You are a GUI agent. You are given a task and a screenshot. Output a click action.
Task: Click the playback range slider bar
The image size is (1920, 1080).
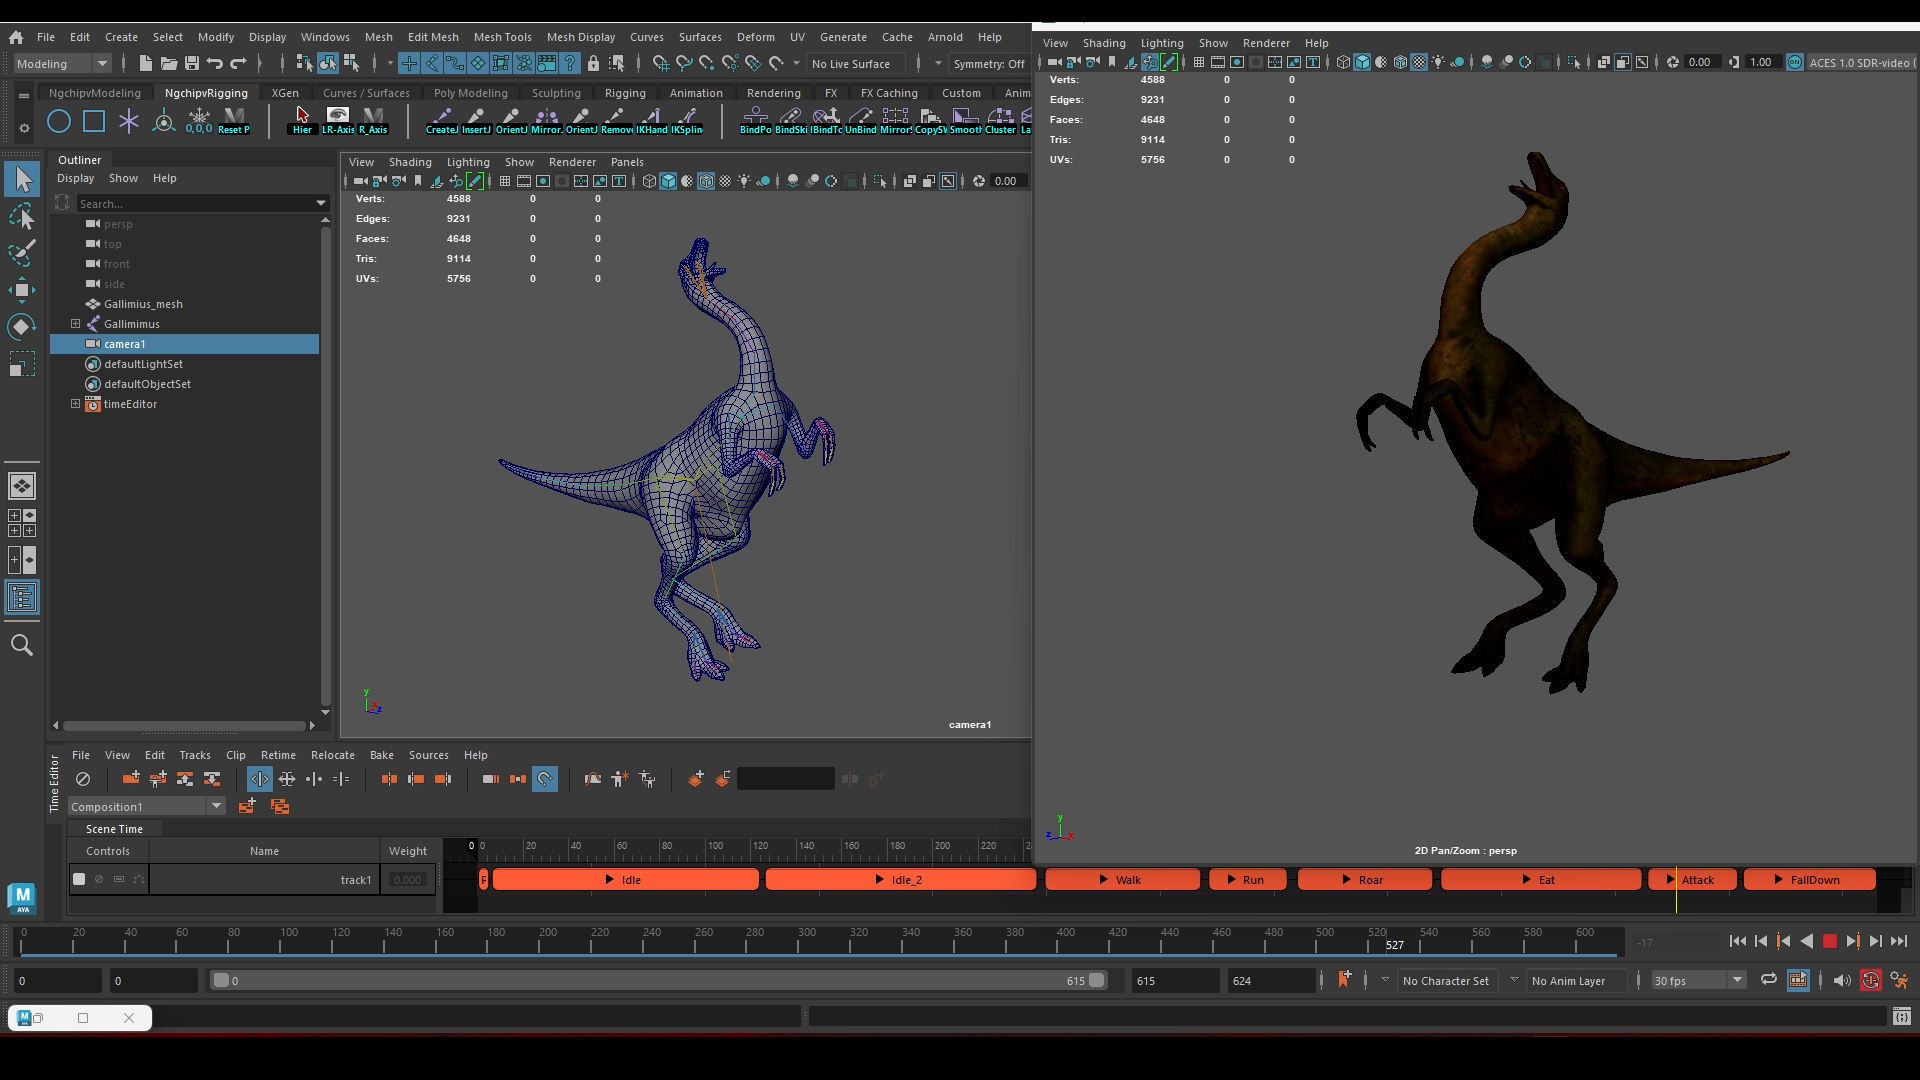[x=658, y=980]
